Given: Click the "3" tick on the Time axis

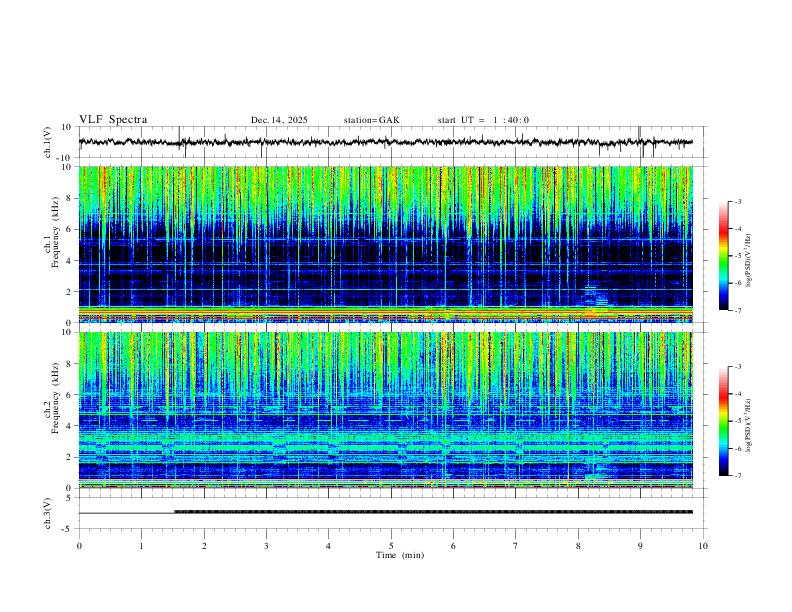Looking at the screenshot, I should [266, 546].
